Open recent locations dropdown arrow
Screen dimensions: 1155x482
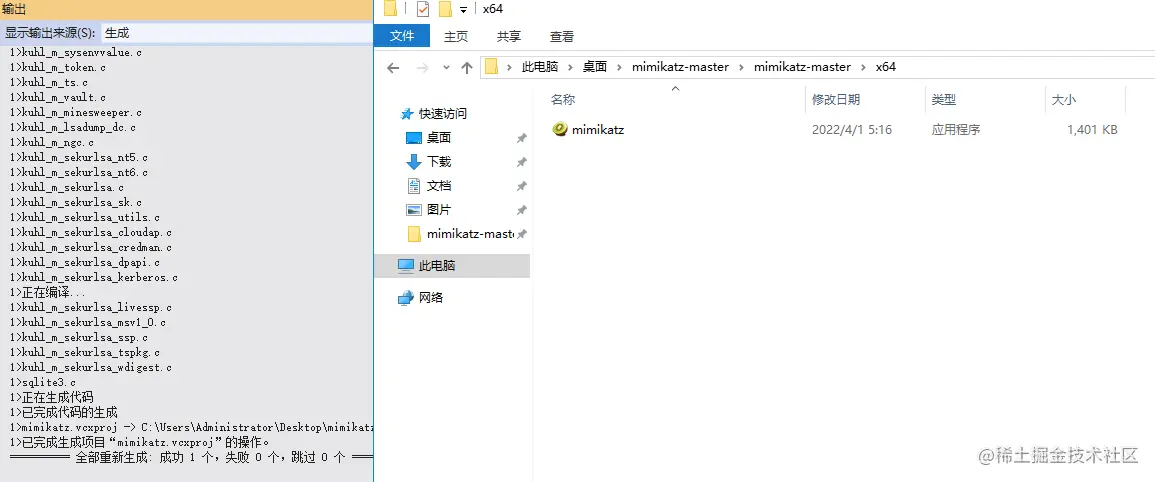446,67
